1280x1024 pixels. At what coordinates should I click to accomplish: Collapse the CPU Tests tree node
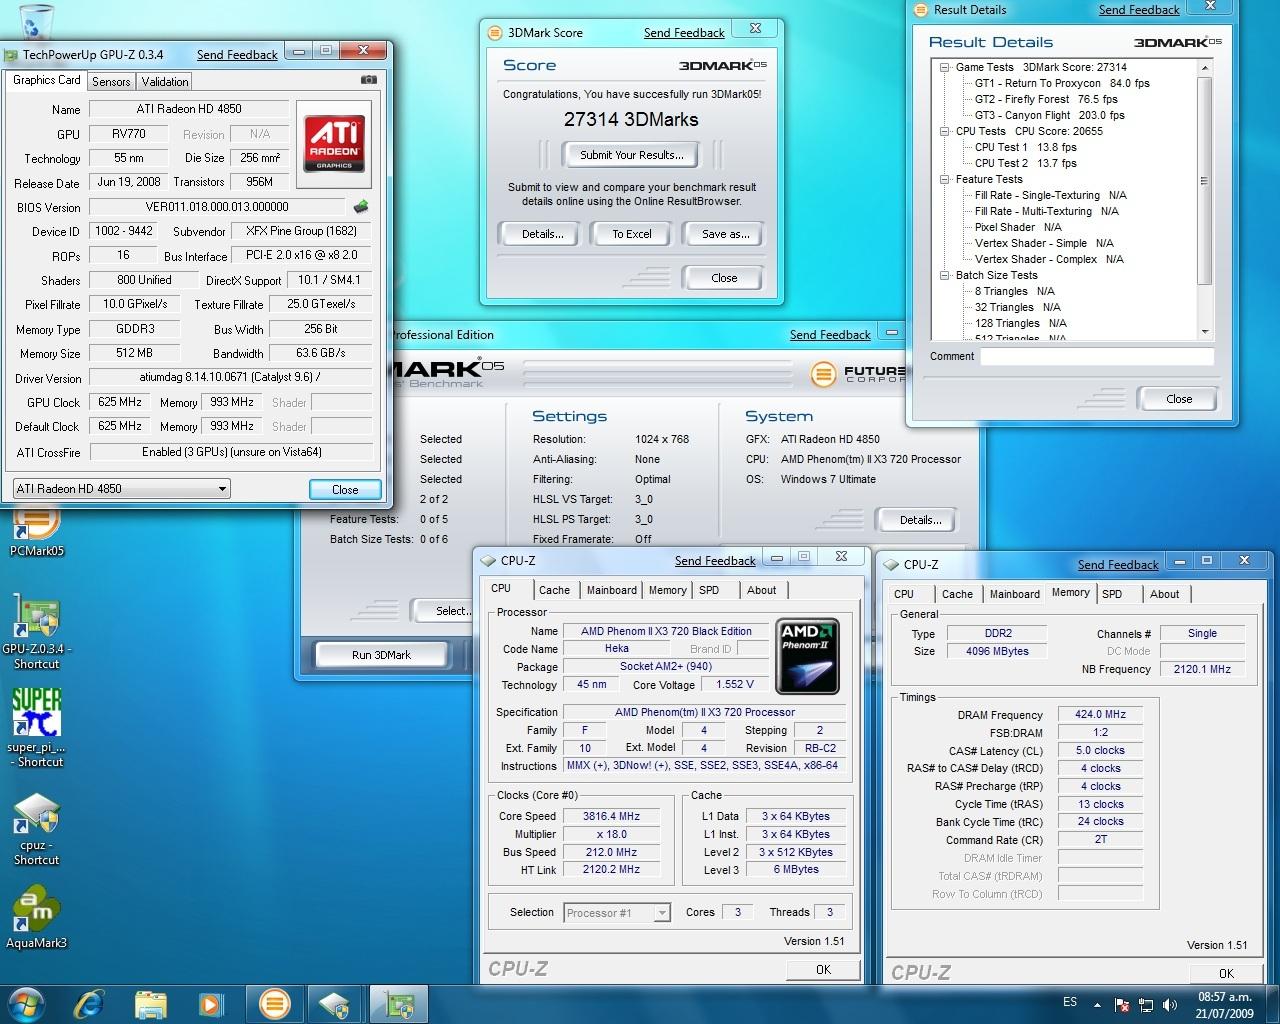[945, 131]
